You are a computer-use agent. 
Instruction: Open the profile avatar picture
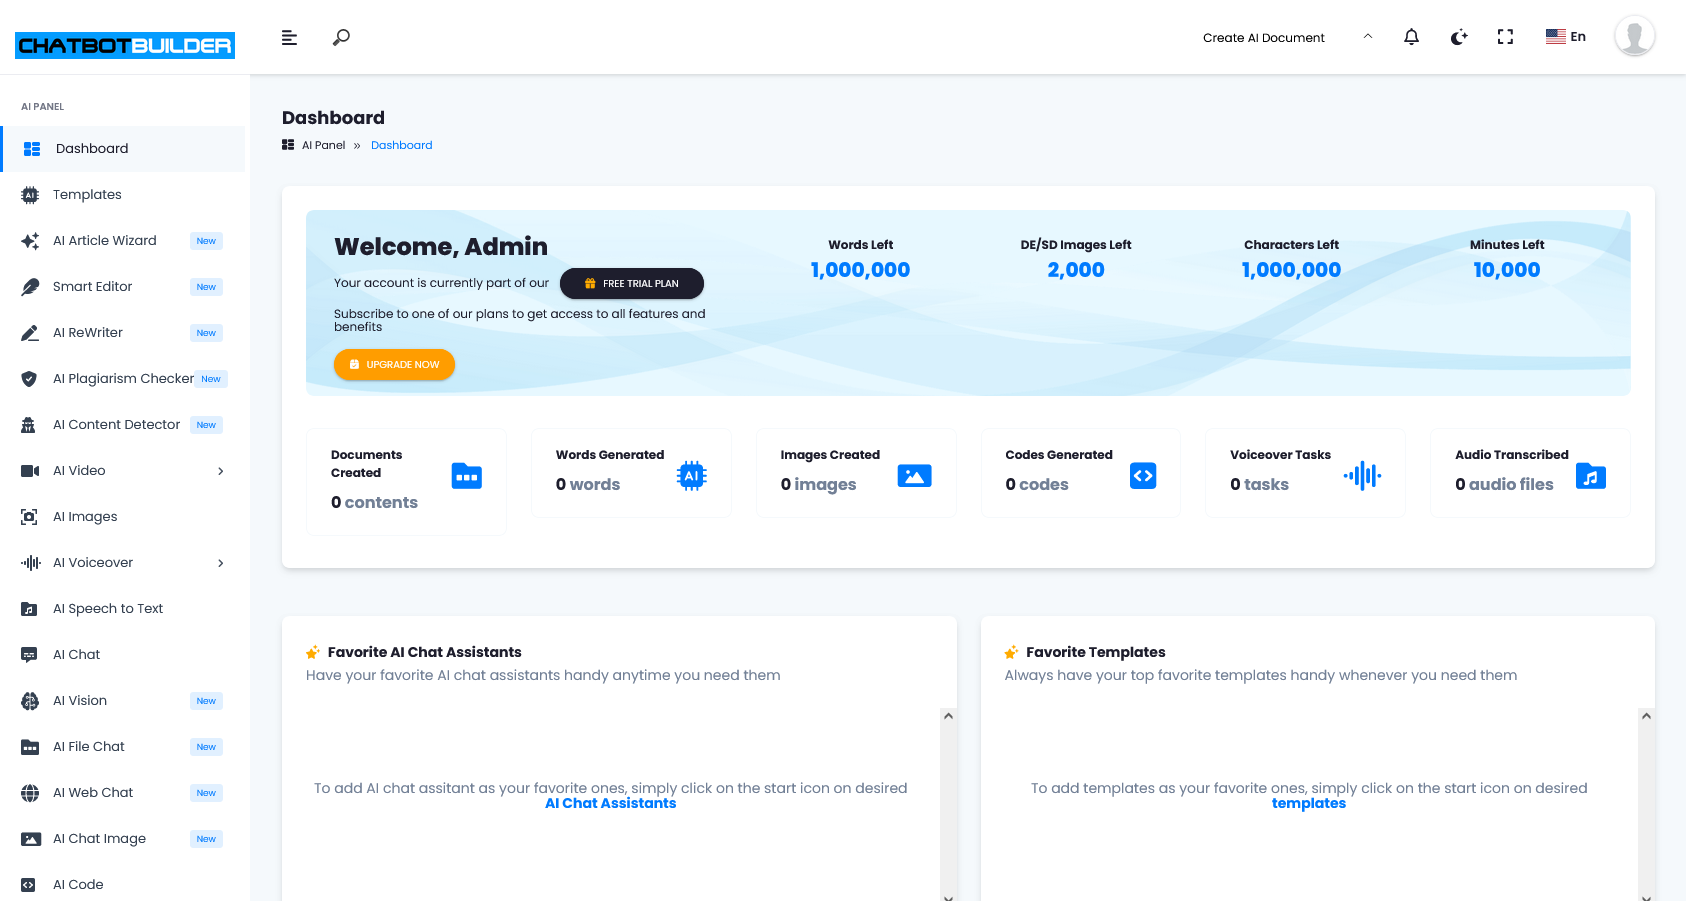click(1634, 36)
